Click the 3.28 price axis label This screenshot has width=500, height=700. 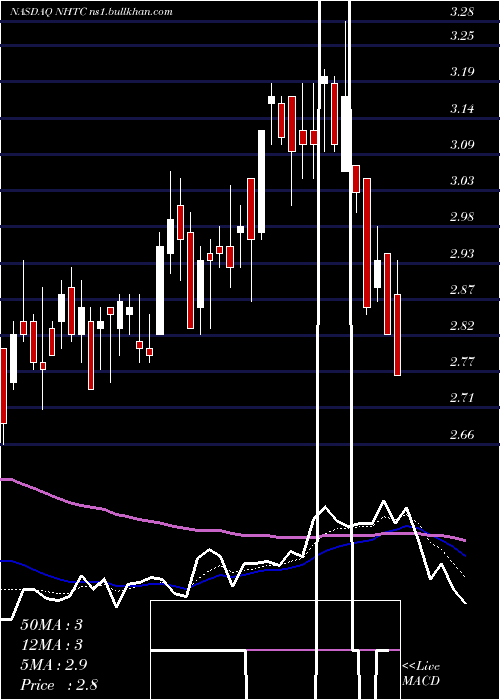coord(462,12)
